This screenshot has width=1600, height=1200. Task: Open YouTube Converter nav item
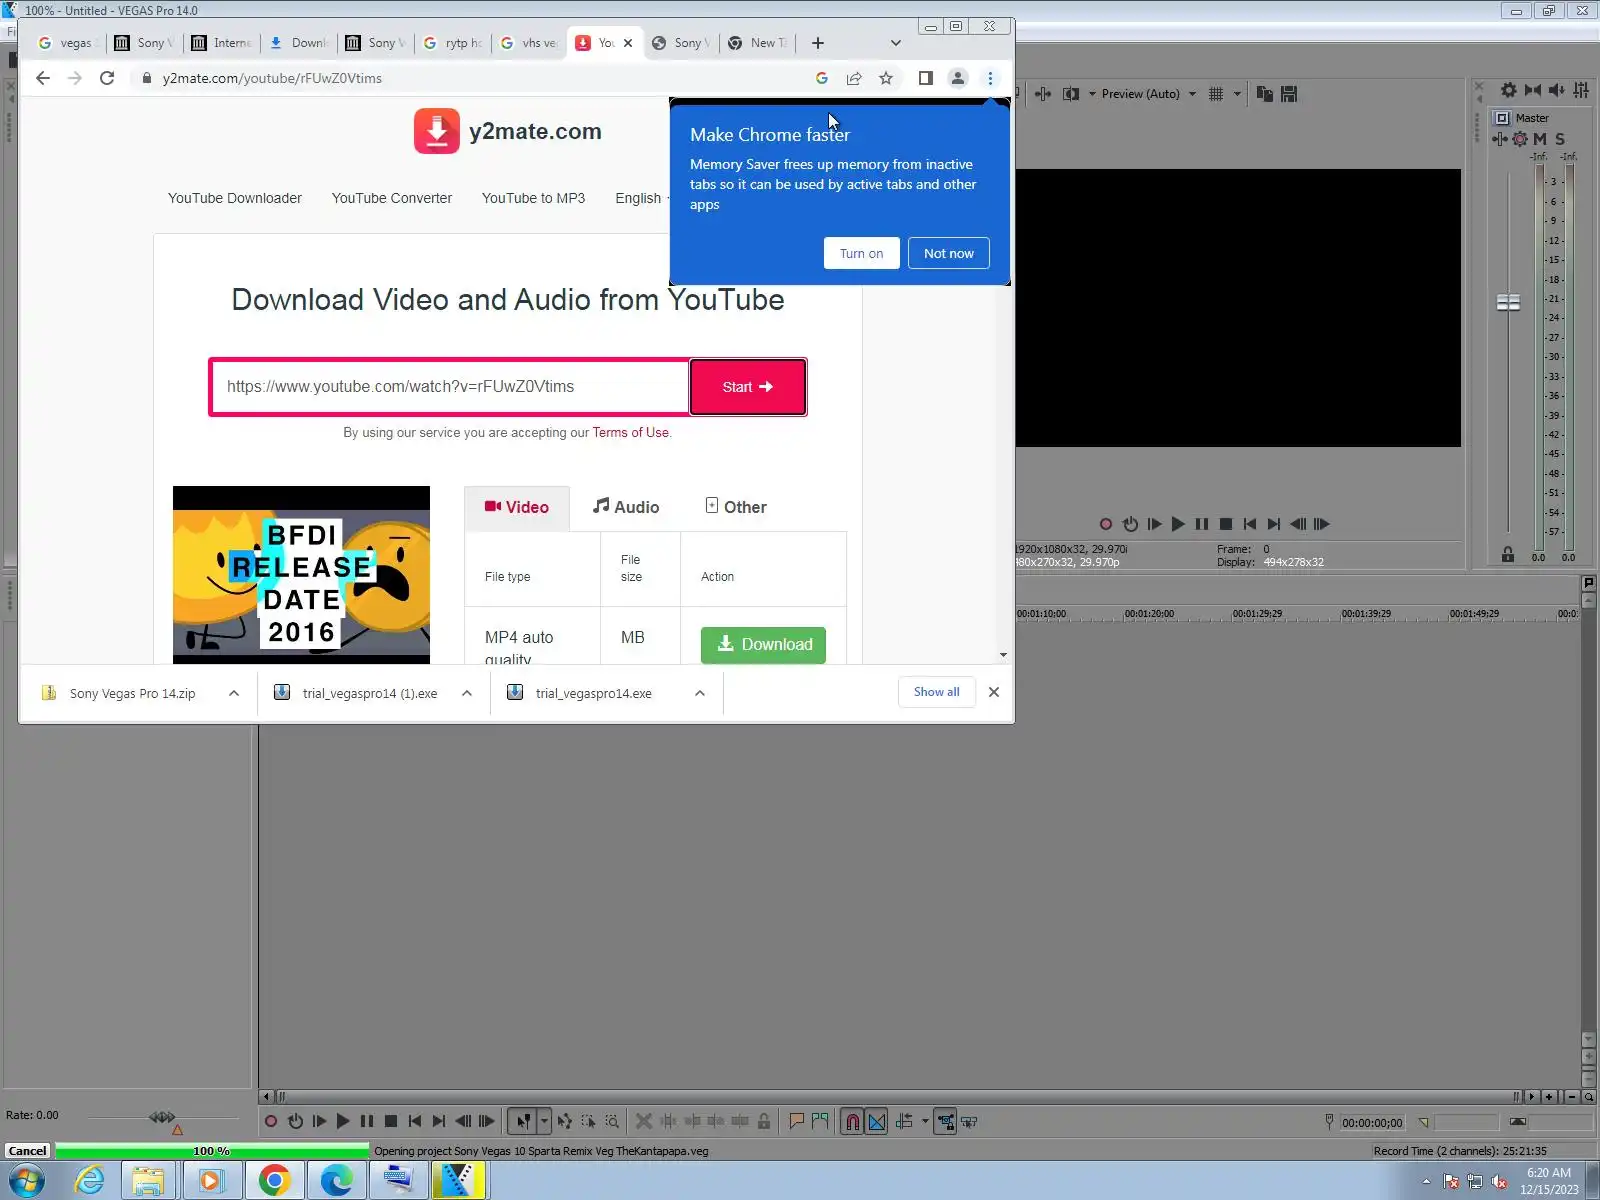[392, 198]
